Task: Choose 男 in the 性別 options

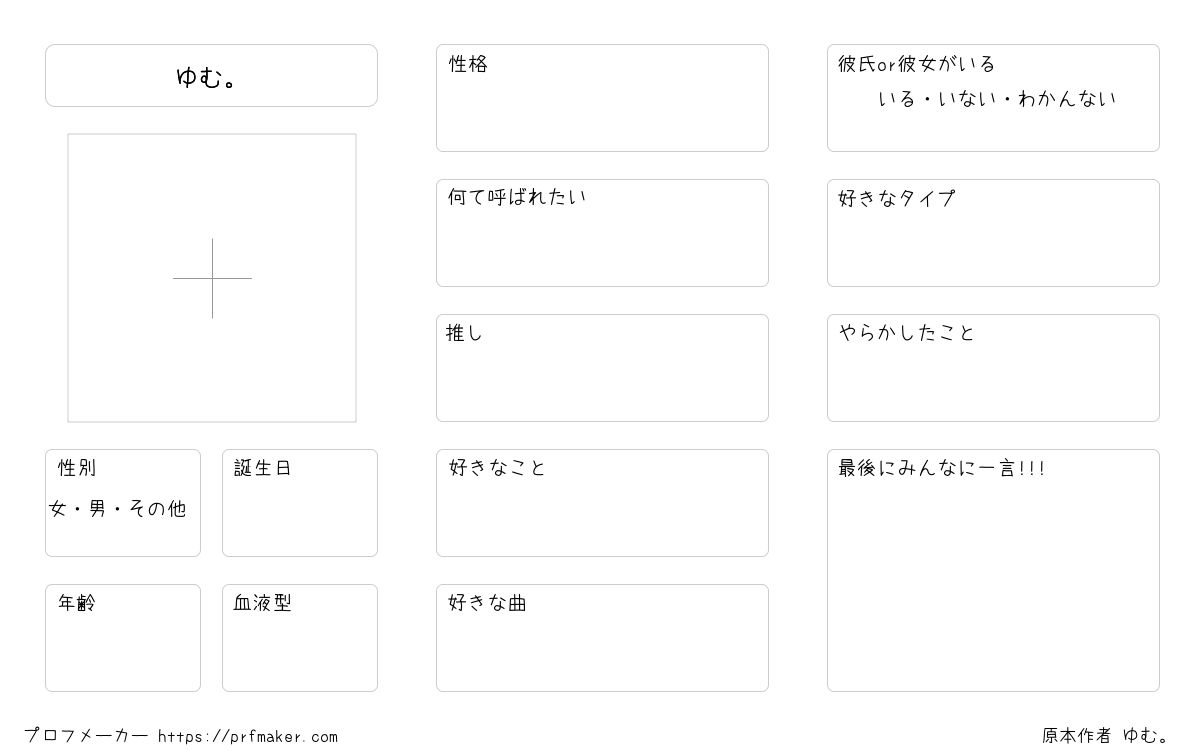Action: [x=98, y=509]
